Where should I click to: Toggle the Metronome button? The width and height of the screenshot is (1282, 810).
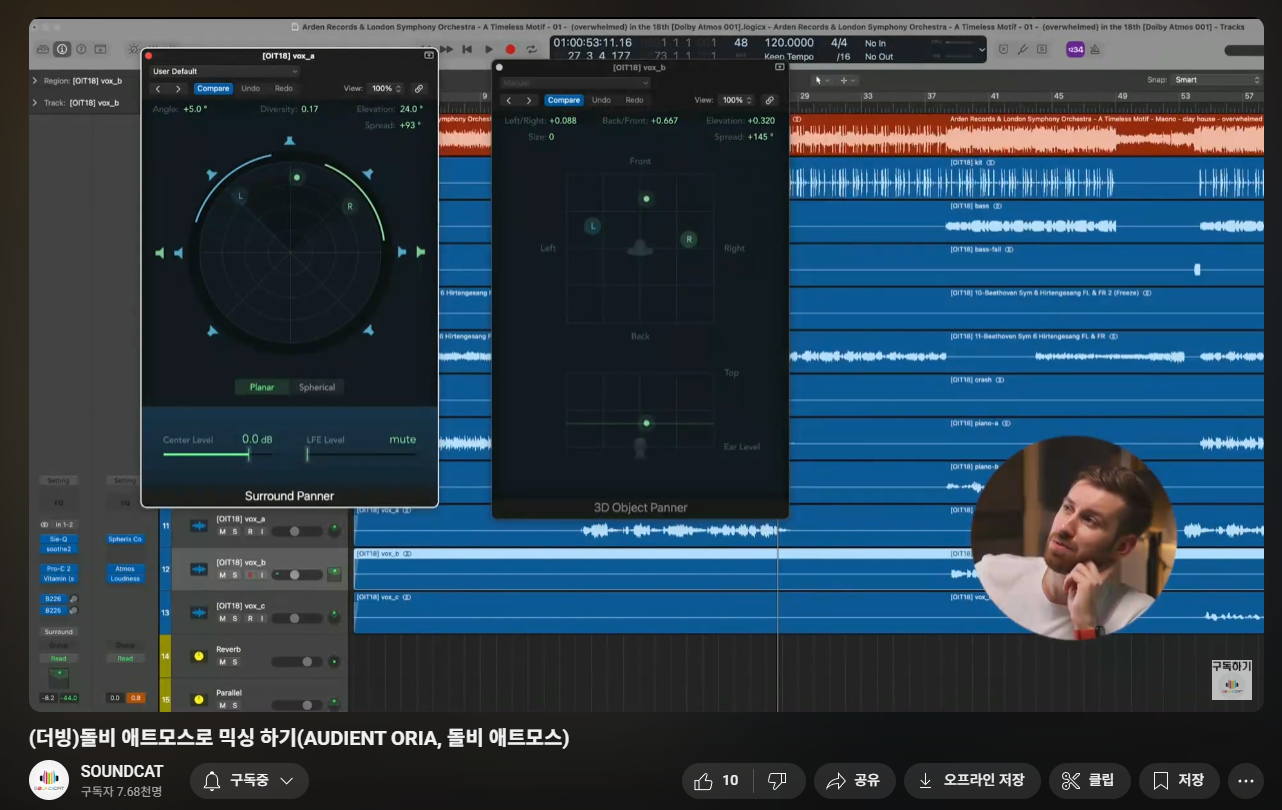point(1095,49)
